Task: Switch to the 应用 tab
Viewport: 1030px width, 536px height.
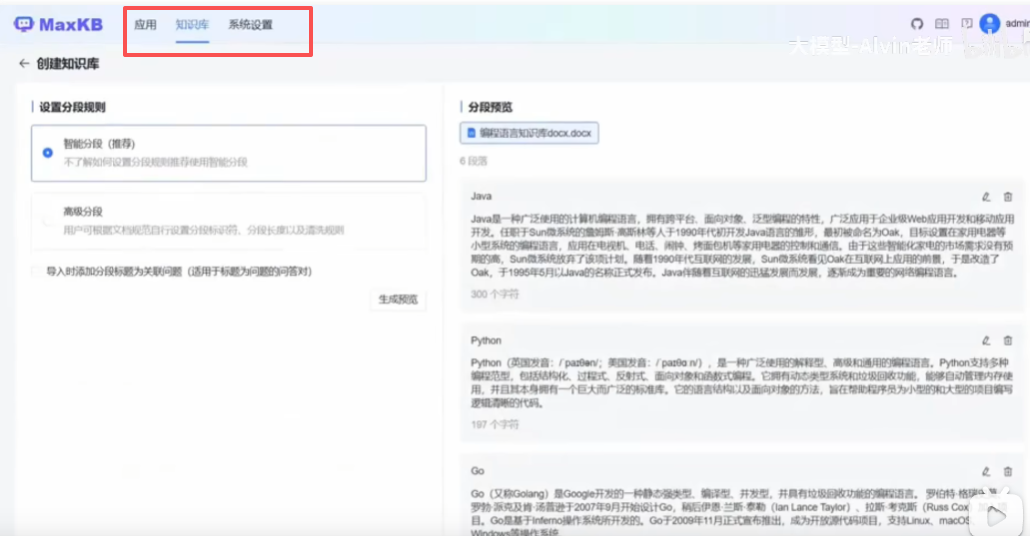Action: [x=145, y=25]
